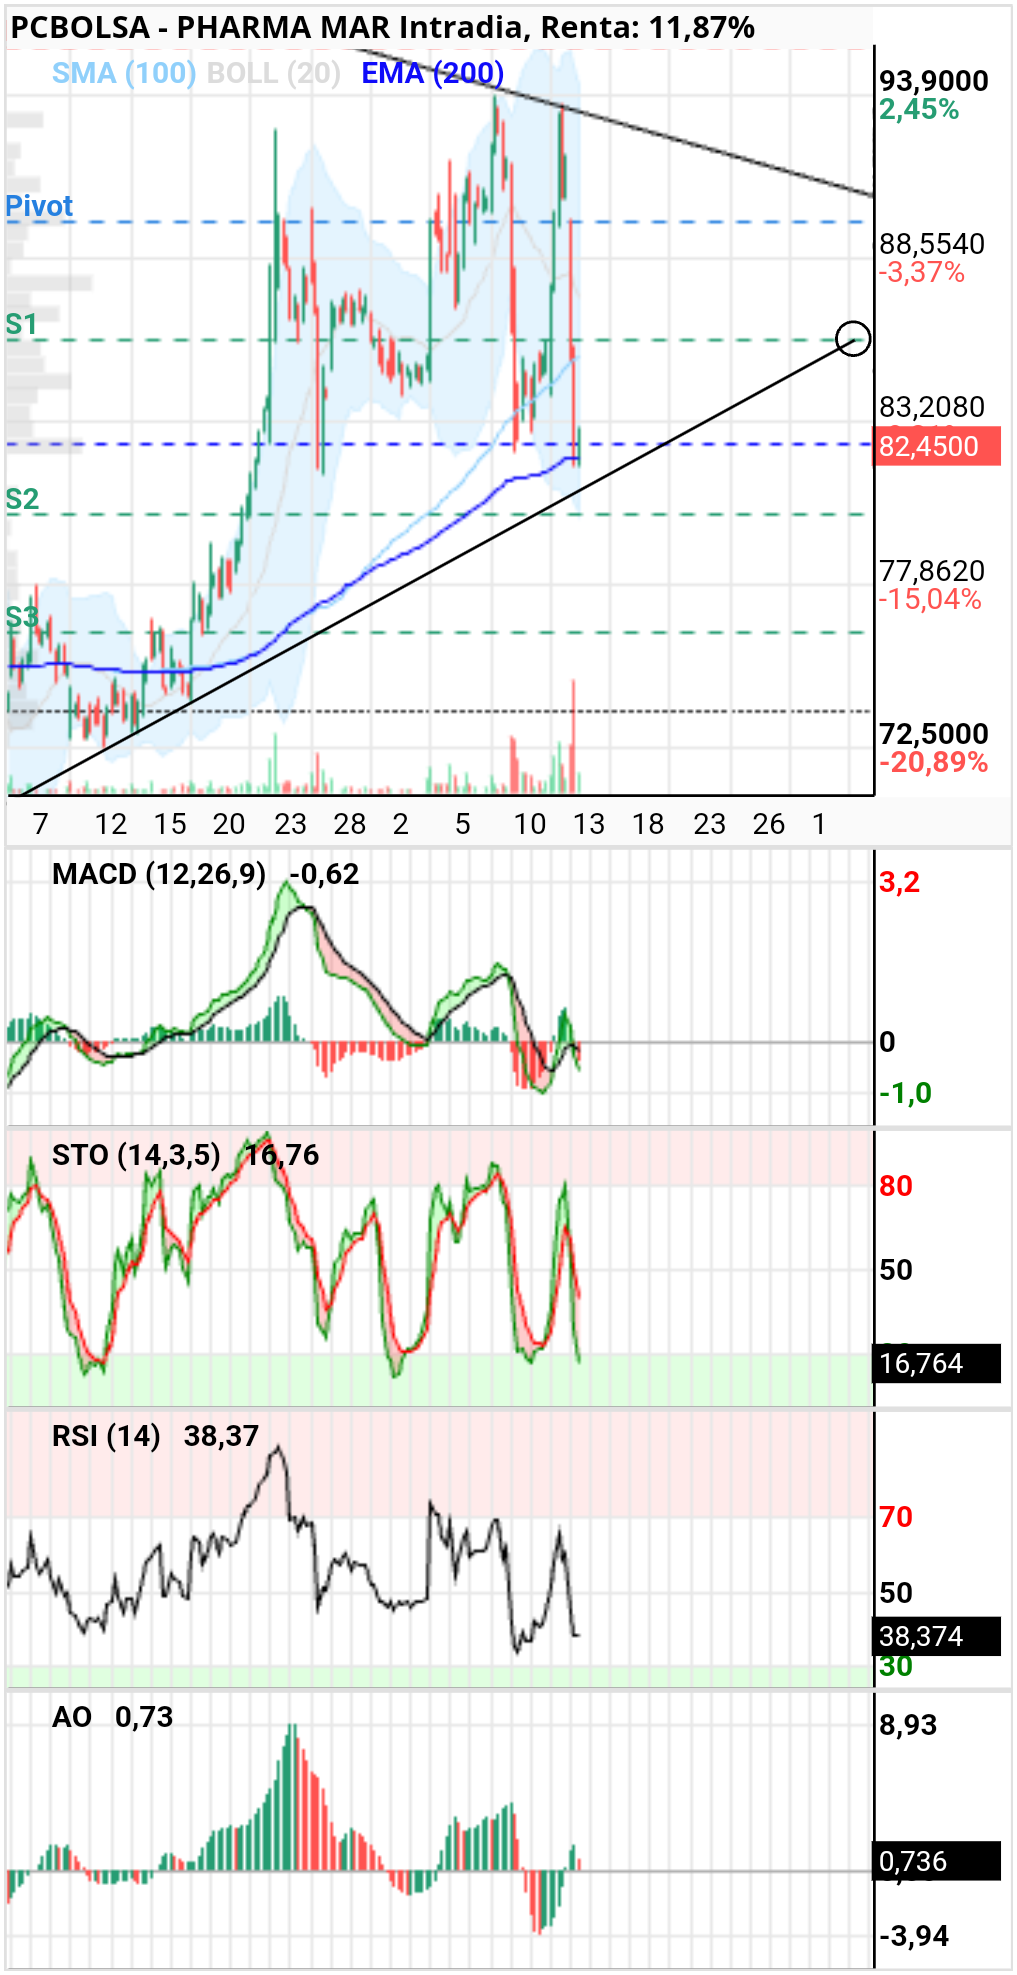The height and width of the screenshot is (1975, 1017).
Task: Click the circled trendline projection marker
Action: [853, 339]
